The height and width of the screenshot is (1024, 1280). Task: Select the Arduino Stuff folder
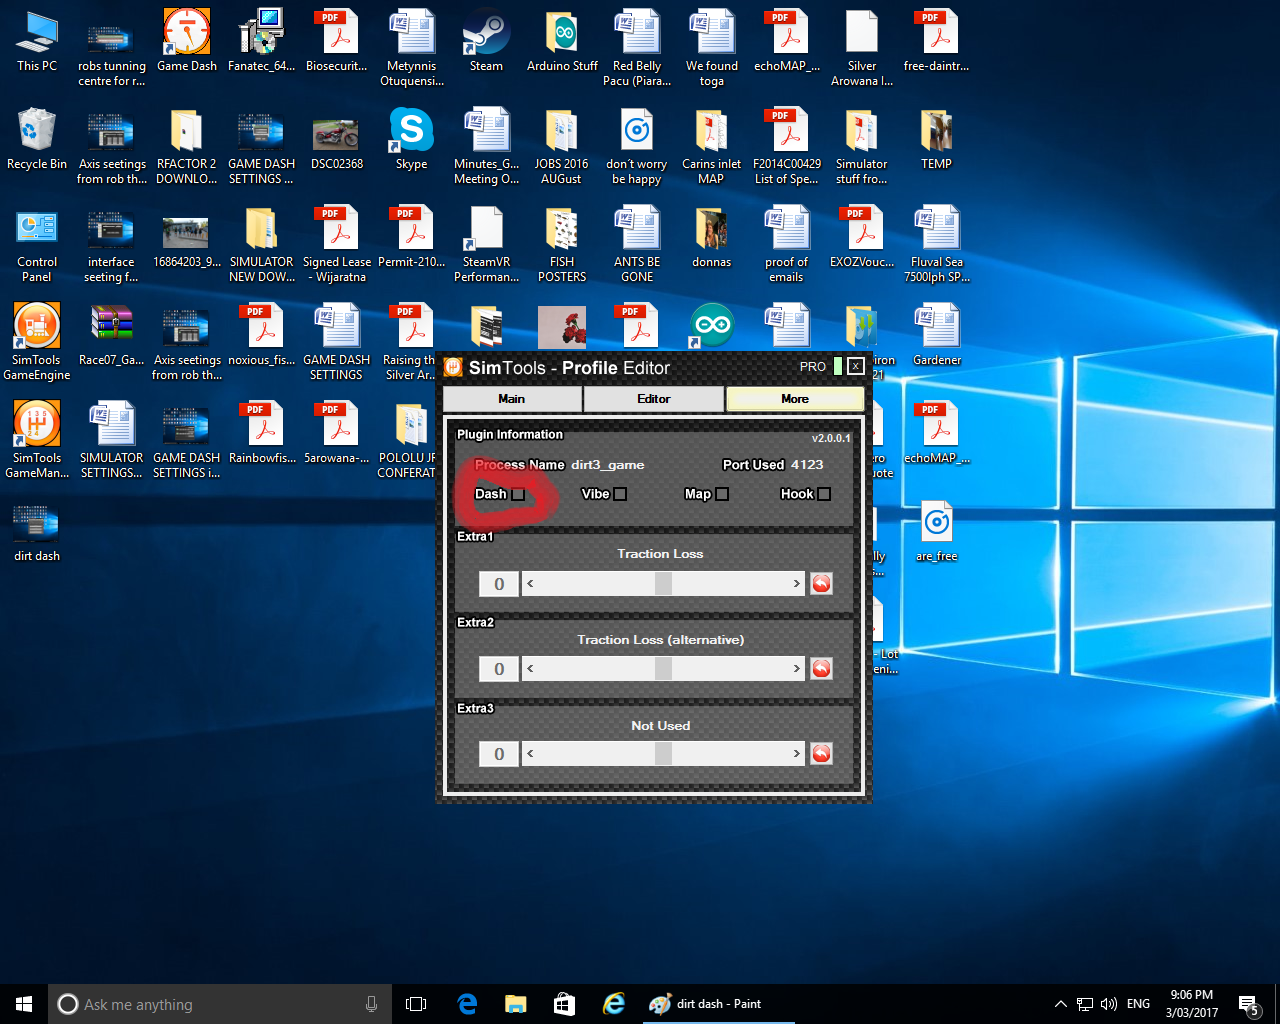pos(562,41)
